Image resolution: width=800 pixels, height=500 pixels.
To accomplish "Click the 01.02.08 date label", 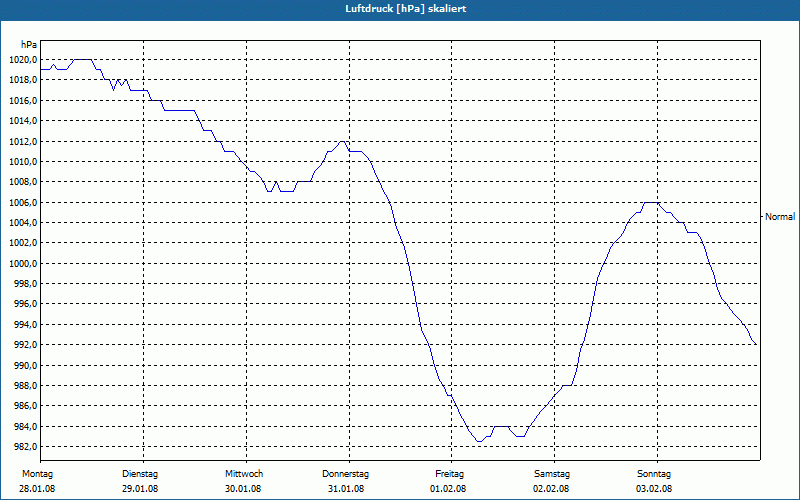I will coord(448,489).
